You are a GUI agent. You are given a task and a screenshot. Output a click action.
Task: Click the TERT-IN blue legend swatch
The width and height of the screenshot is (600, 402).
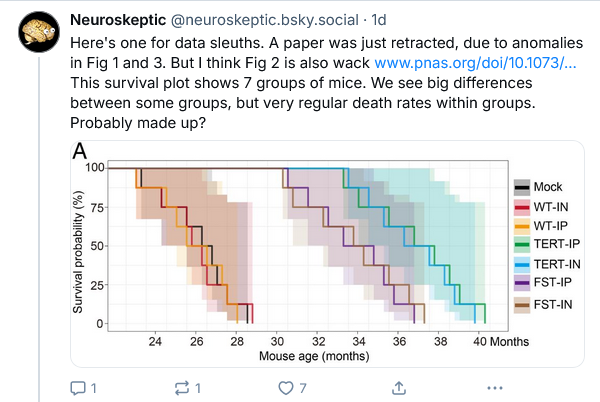[521, 264]
